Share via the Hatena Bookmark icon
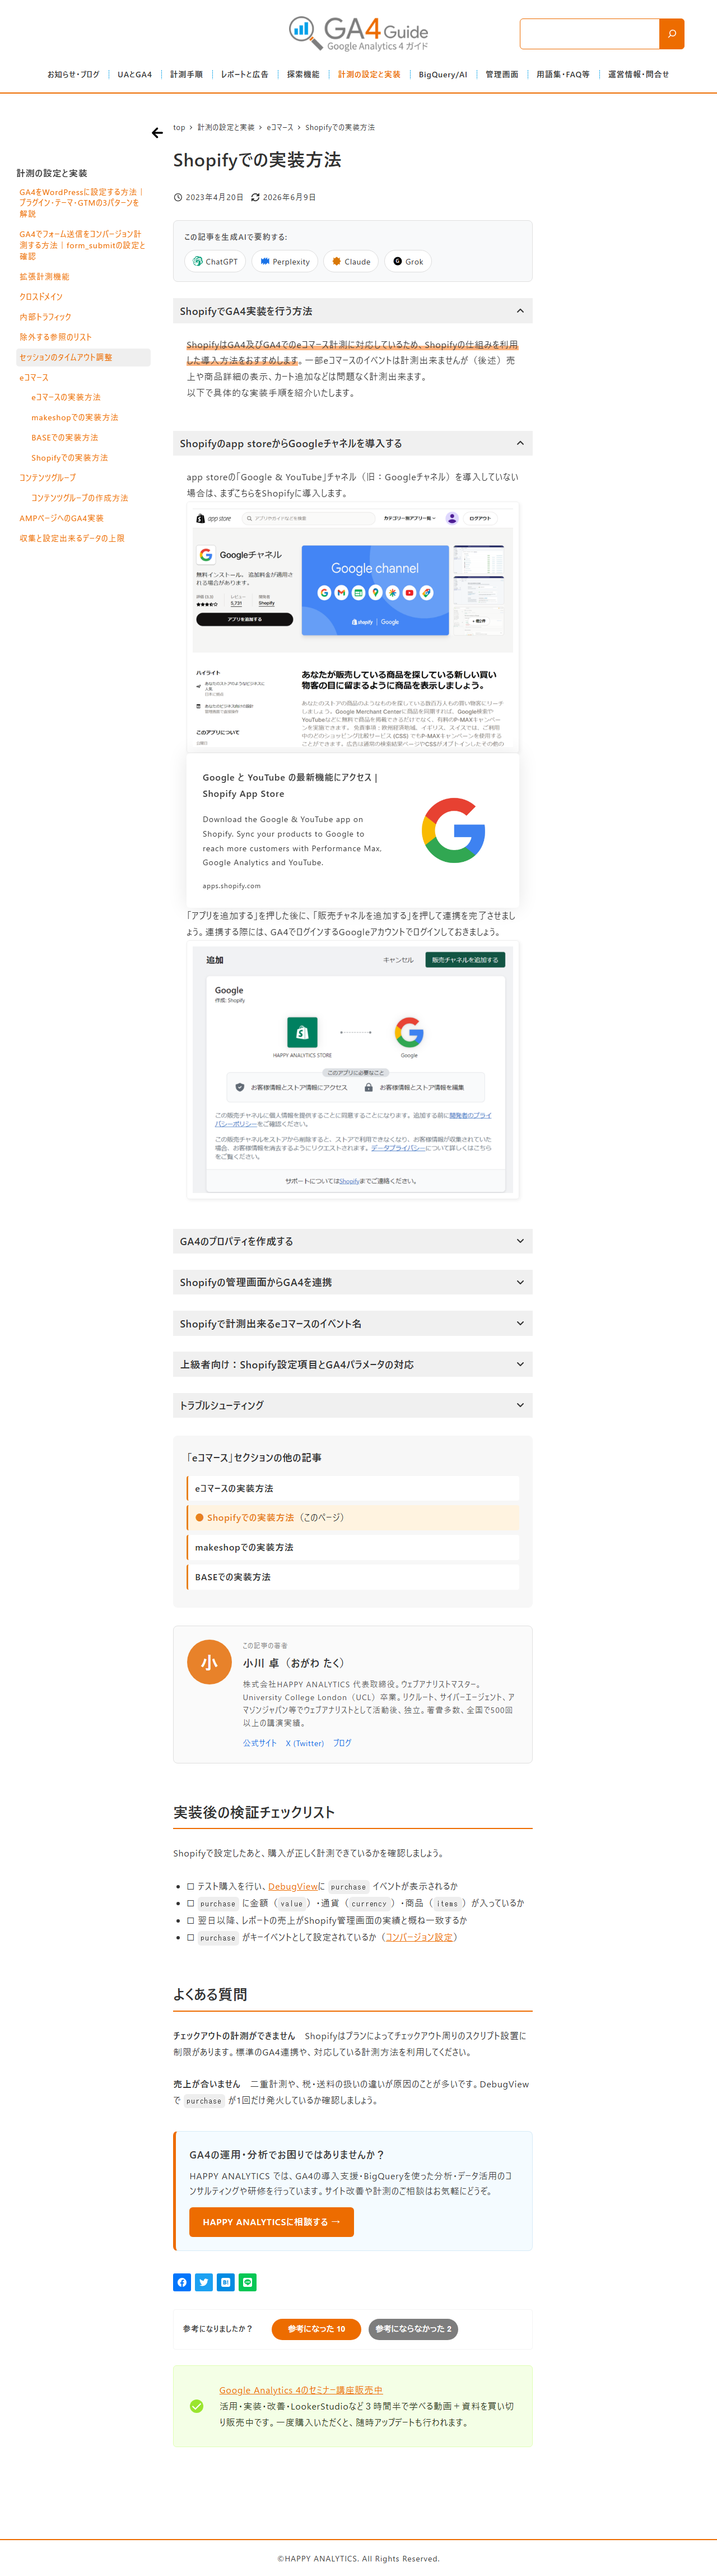 [x=226, y=2282]
